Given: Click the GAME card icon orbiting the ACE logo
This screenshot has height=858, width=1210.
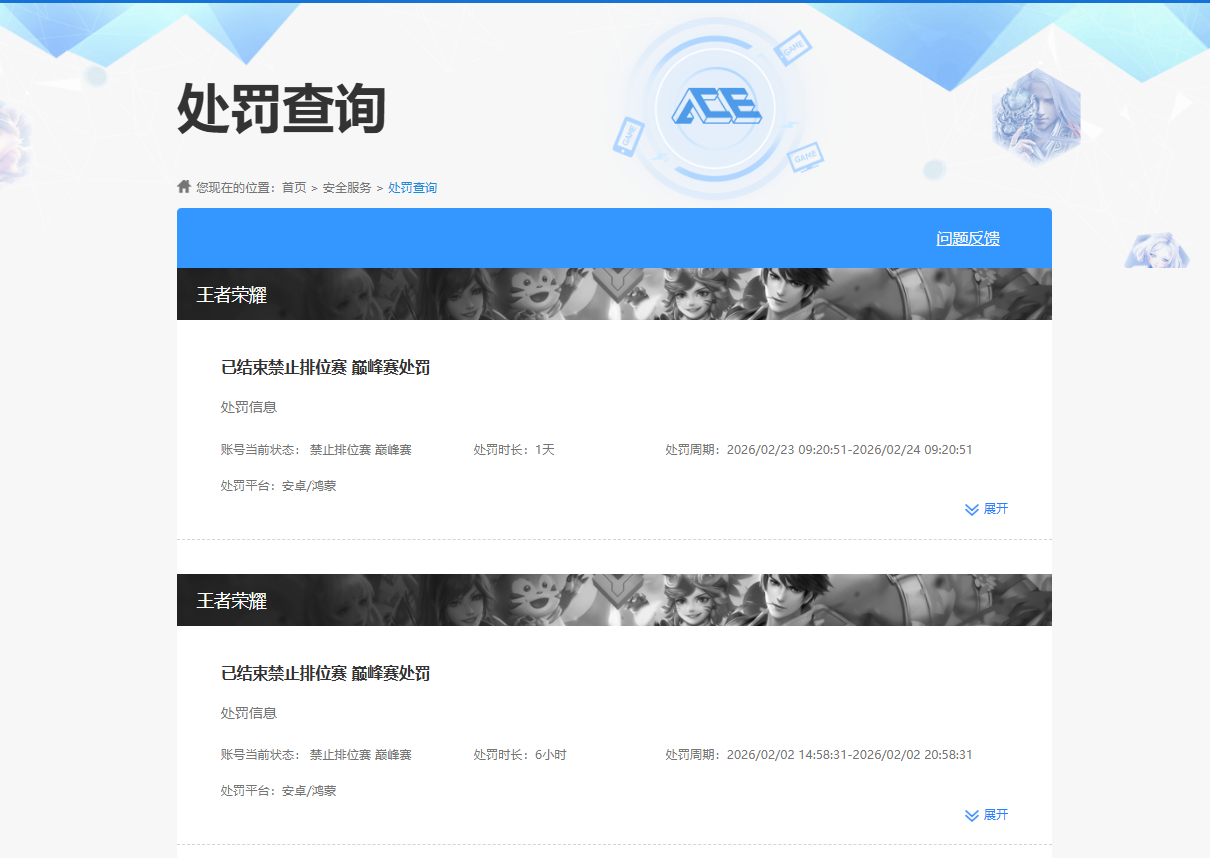Looking at the screenshot, I should (x=793, y=48).
